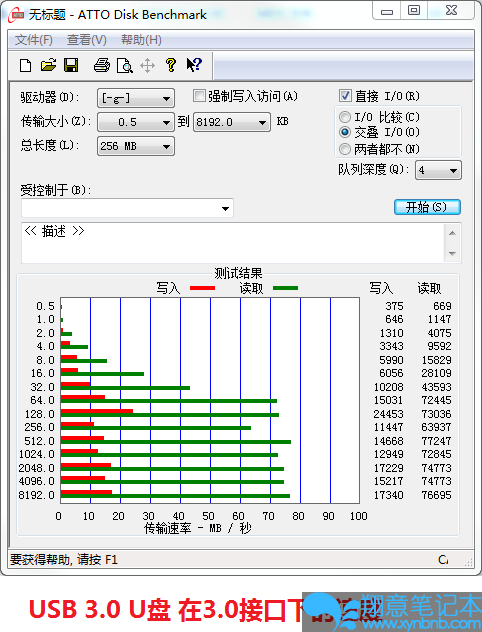
Task: Maximize the ATTO Disk Benchmark window
Action: 414,11
